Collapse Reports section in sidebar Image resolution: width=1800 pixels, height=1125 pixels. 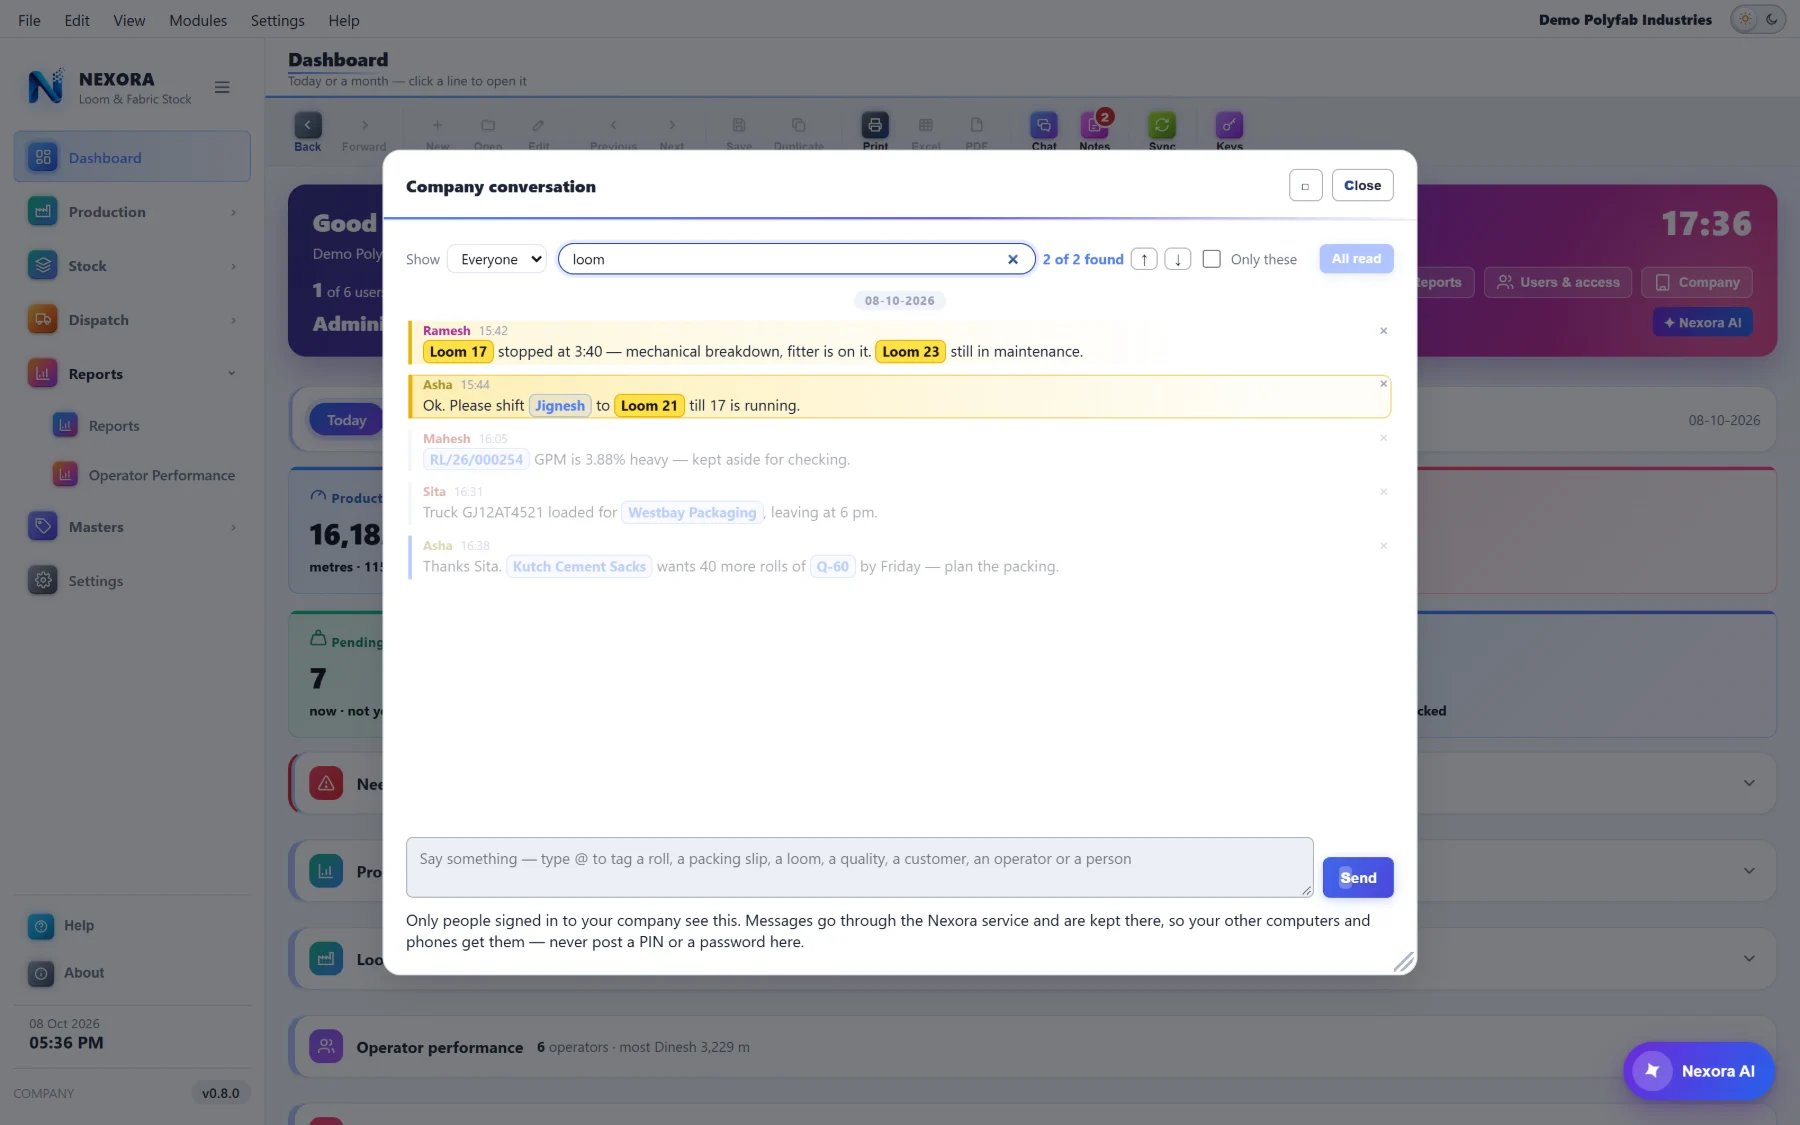(x=132, y=374)
